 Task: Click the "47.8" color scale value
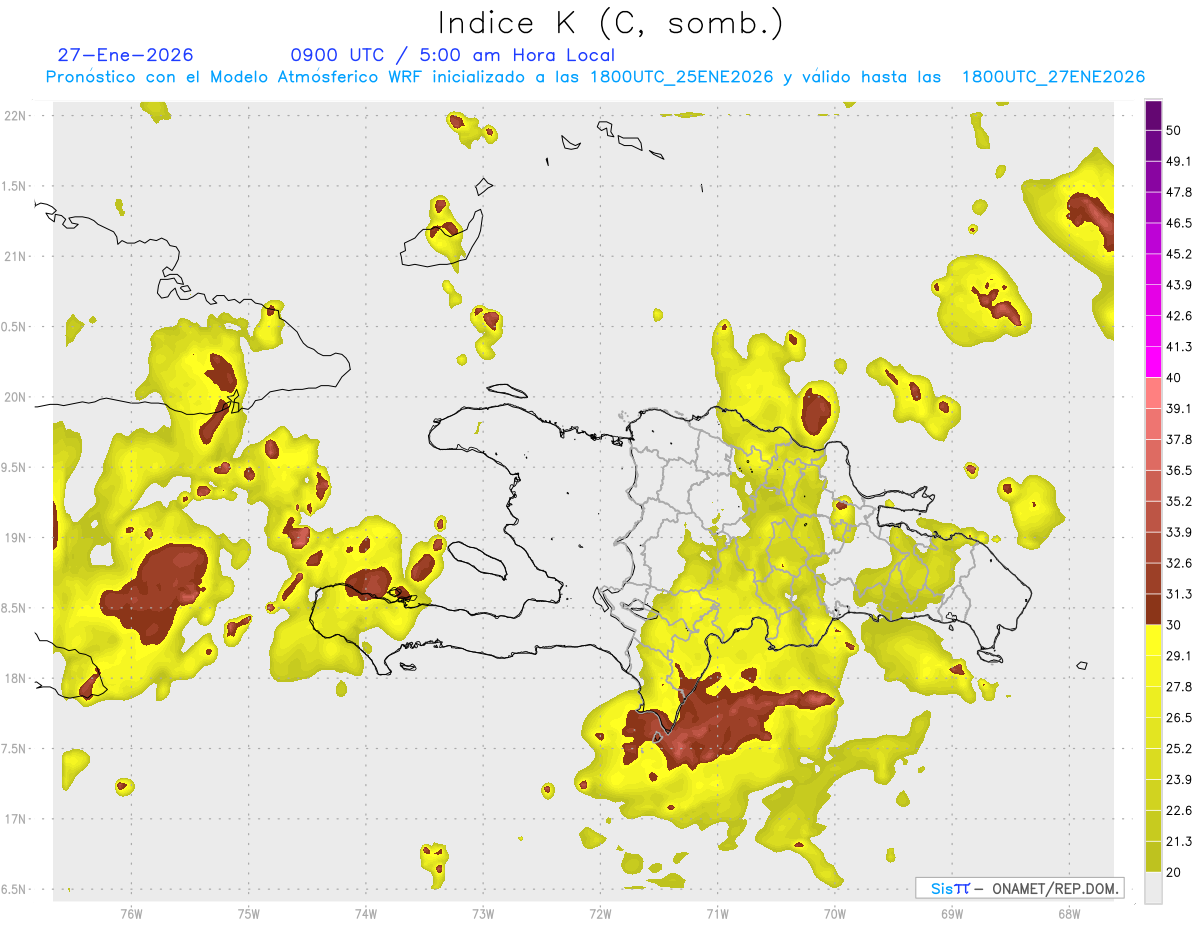pos(1179,192)
